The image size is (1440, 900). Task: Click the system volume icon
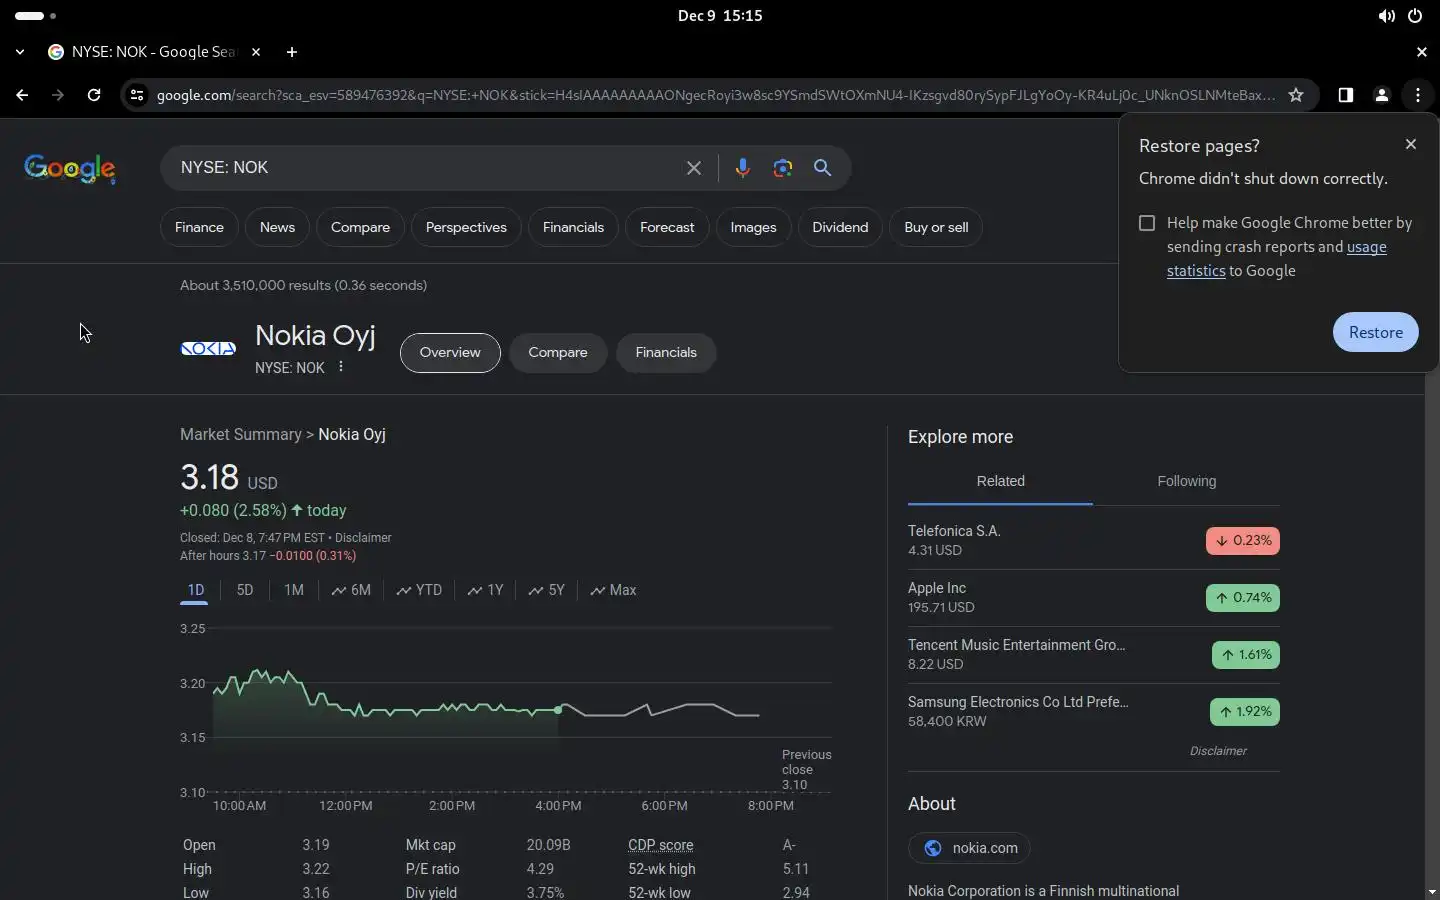coord(1386,16)
